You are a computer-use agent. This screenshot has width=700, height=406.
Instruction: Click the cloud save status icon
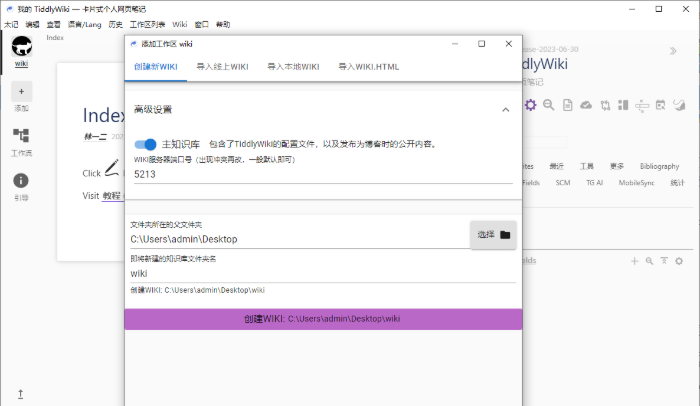point(586,105)
